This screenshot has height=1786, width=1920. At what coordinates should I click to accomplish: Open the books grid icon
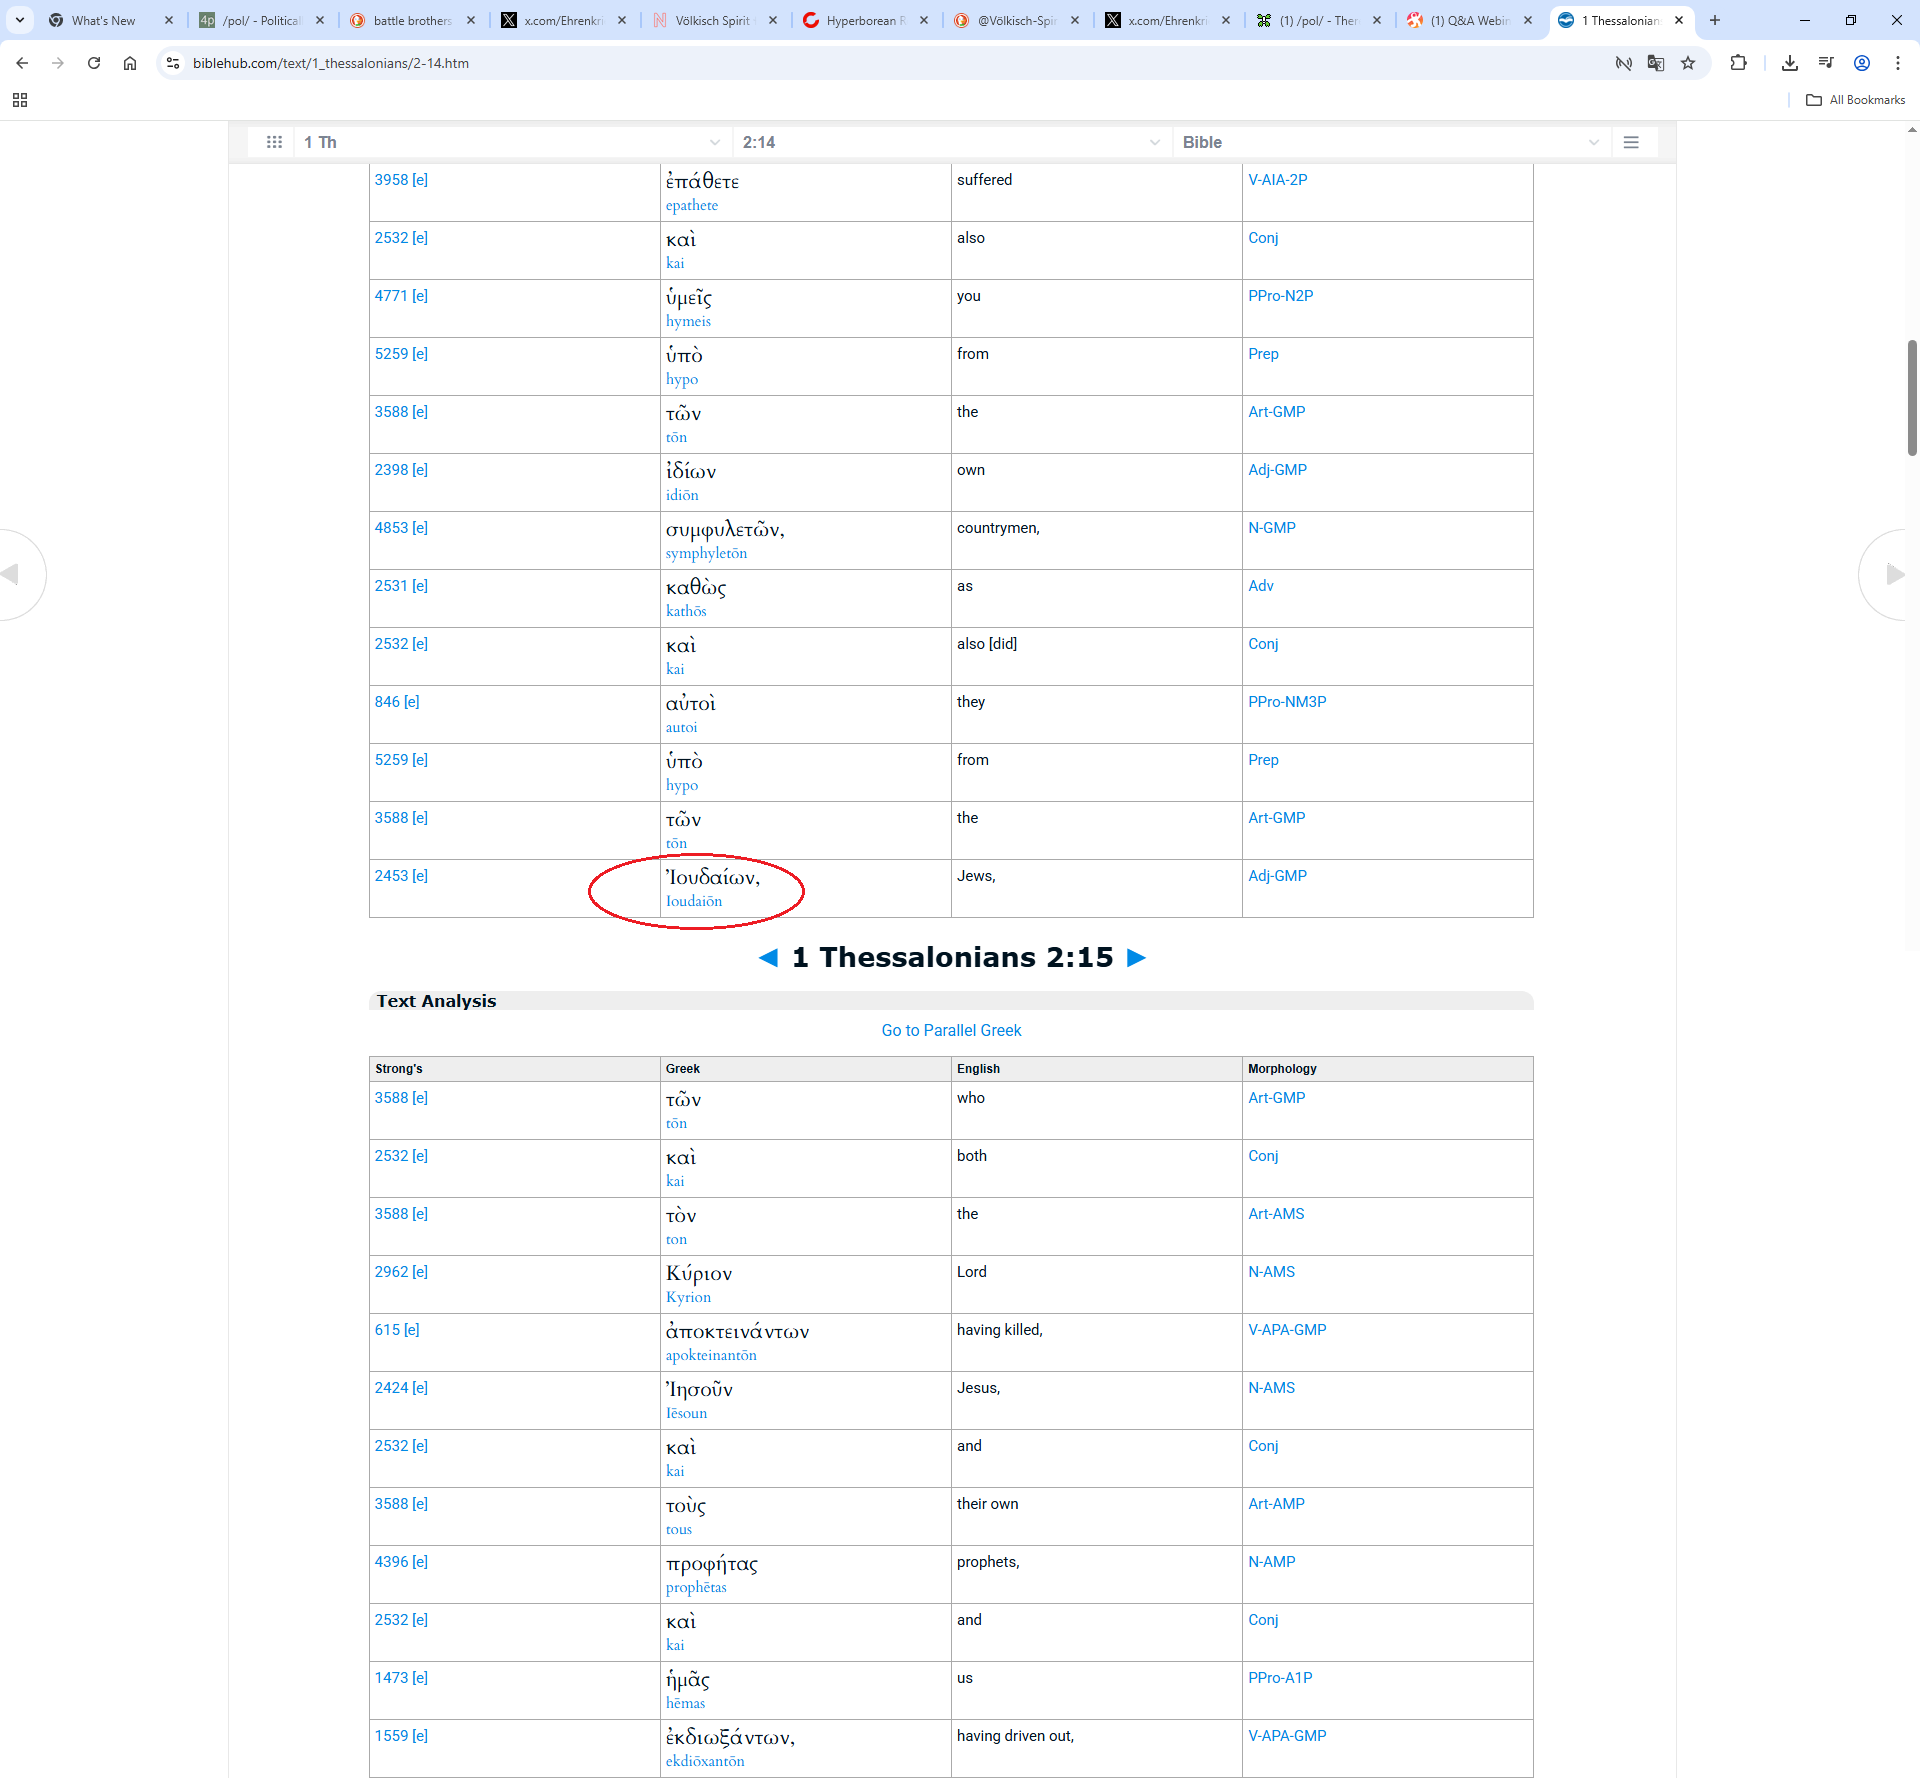[x=274, y=142]
